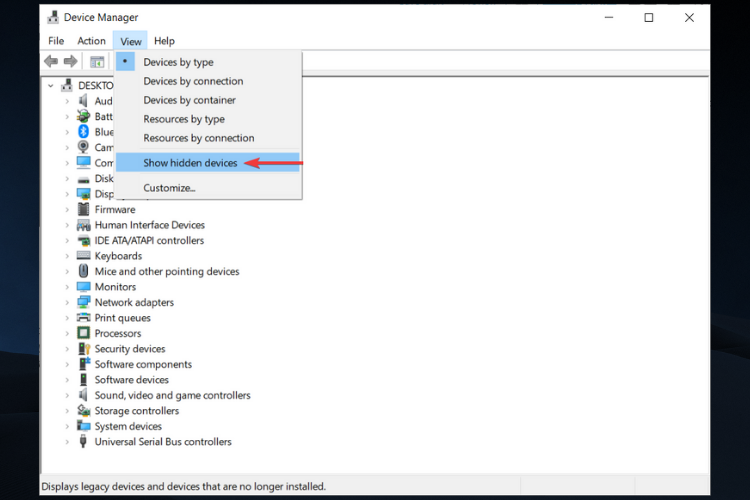750x500 pixels.
Task: Open the File menu
Action: click(56, 41)
